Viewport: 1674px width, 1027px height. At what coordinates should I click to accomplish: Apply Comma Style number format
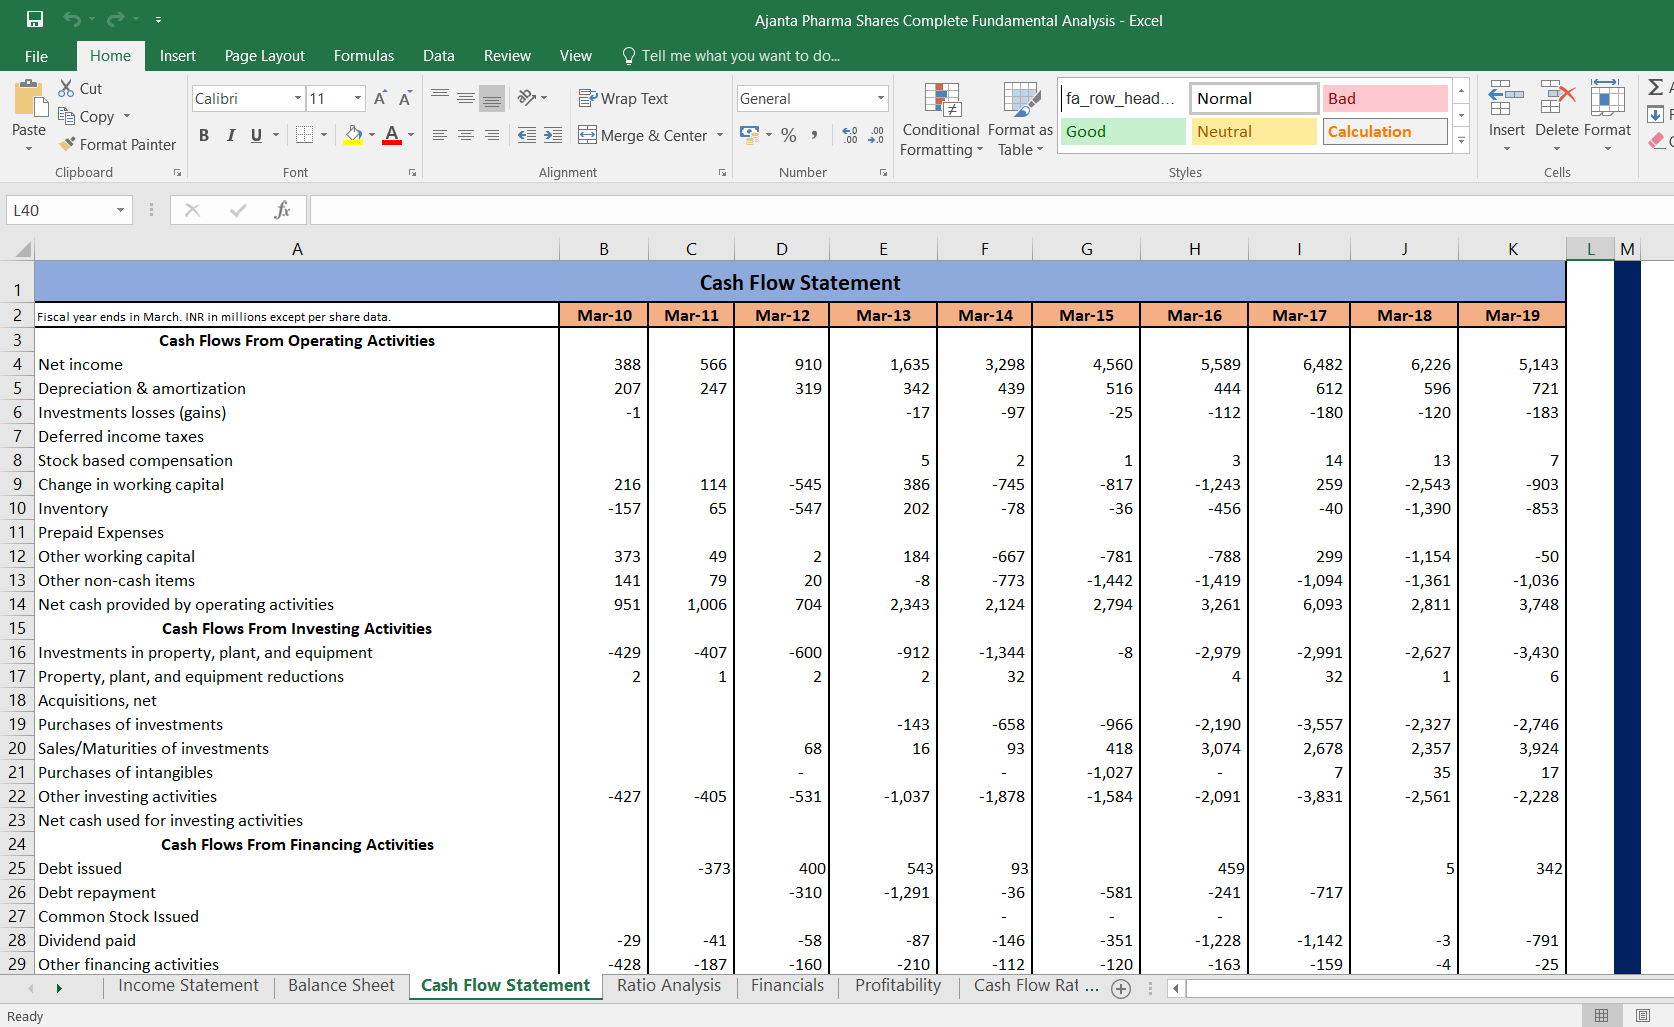click(814, 135)
